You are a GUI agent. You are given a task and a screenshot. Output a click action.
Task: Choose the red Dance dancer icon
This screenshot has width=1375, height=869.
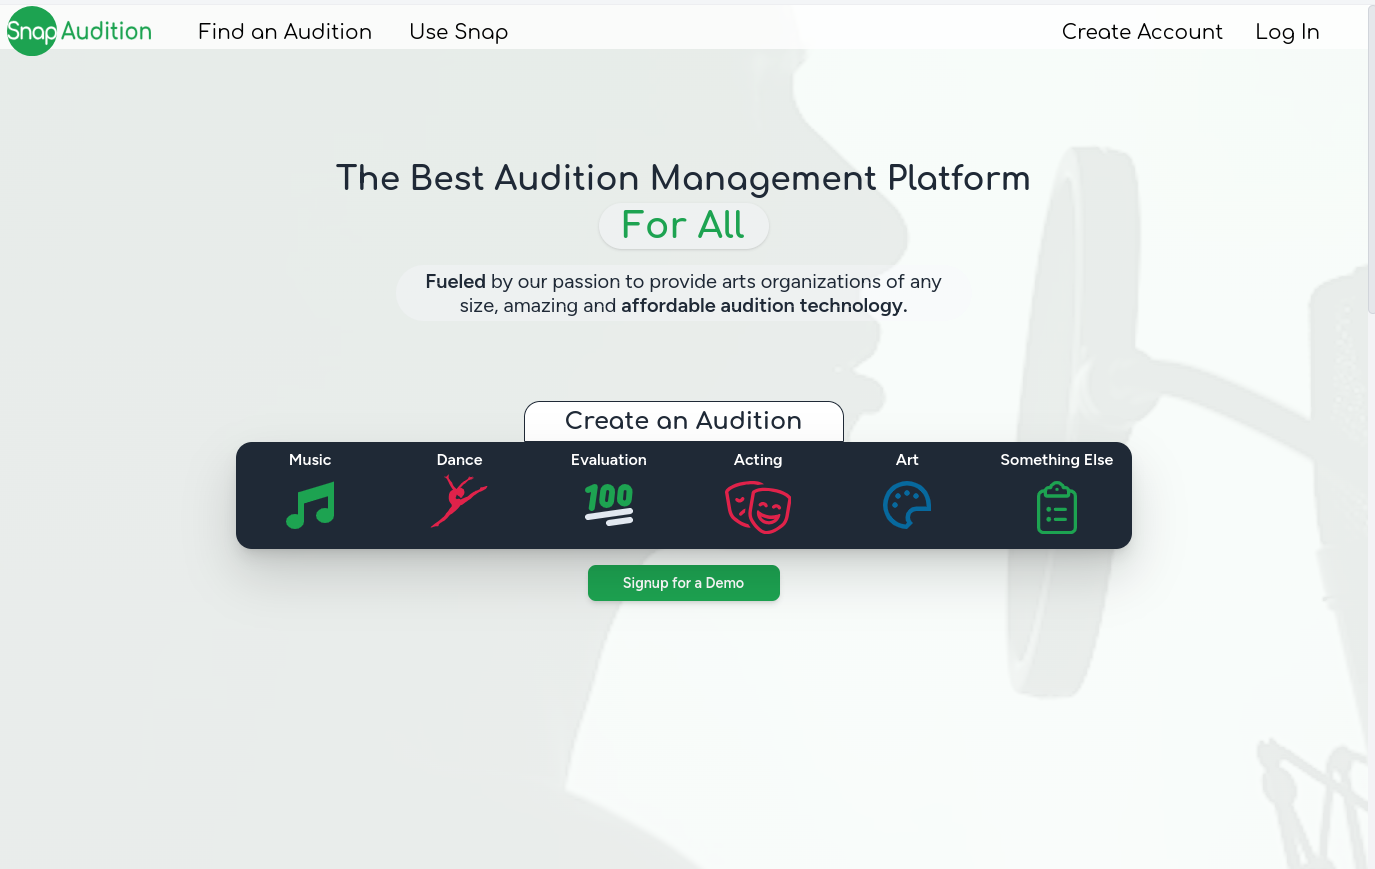tap(459, 501)
